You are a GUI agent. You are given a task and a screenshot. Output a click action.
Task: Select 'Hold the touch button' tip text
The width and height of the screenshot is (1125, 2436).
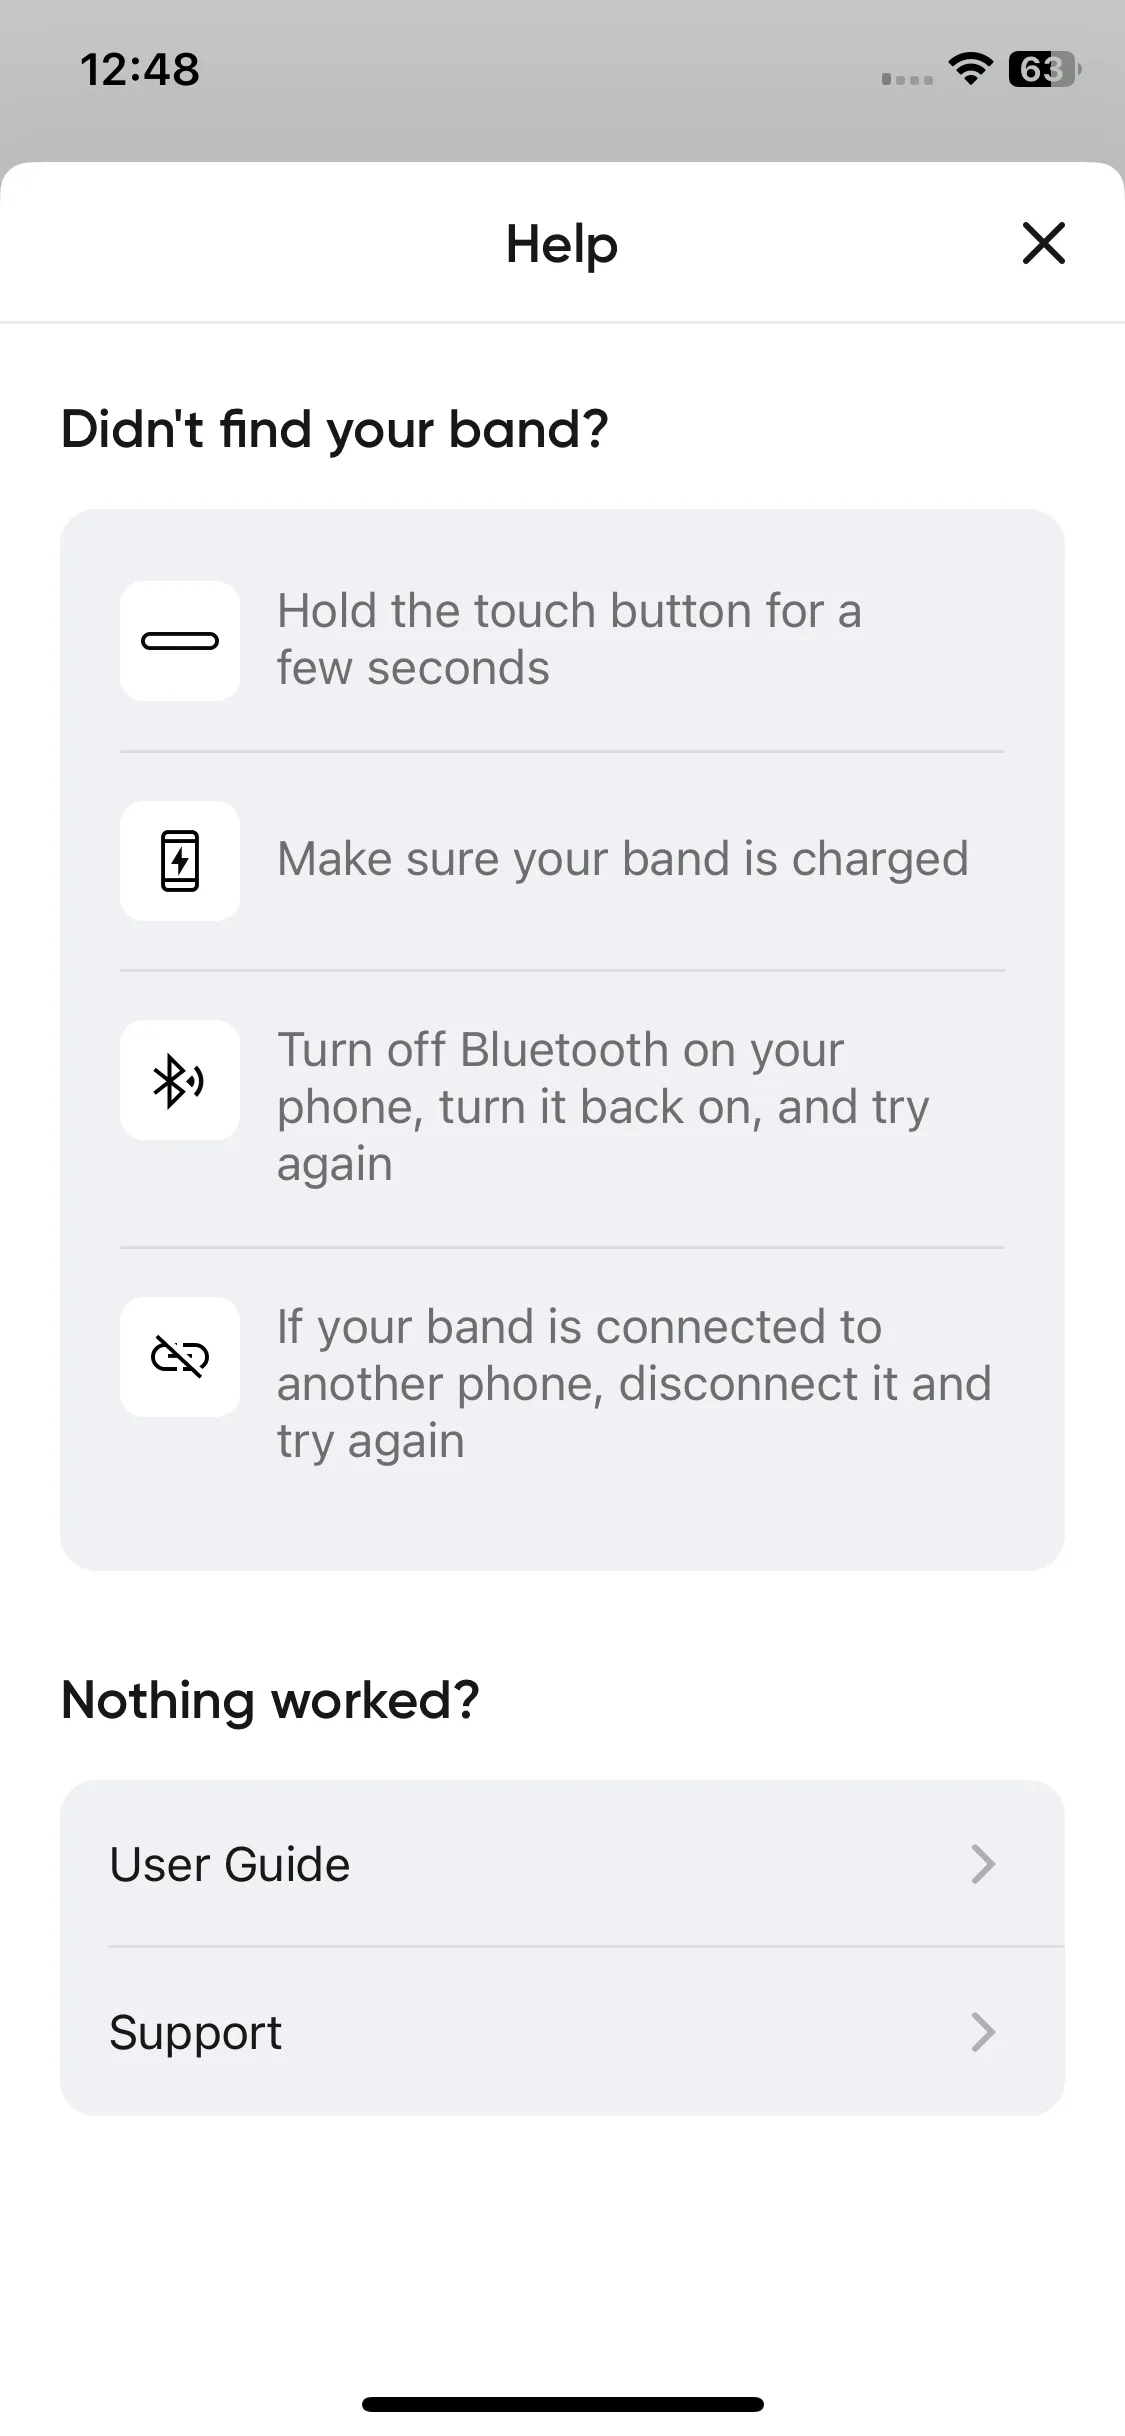[x=569, y=639]
